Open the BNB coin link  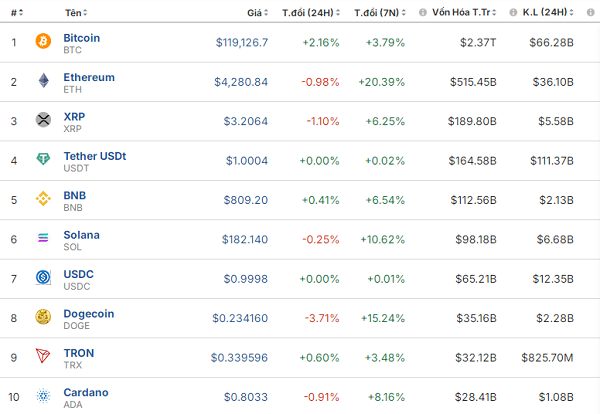click(75, 196)
